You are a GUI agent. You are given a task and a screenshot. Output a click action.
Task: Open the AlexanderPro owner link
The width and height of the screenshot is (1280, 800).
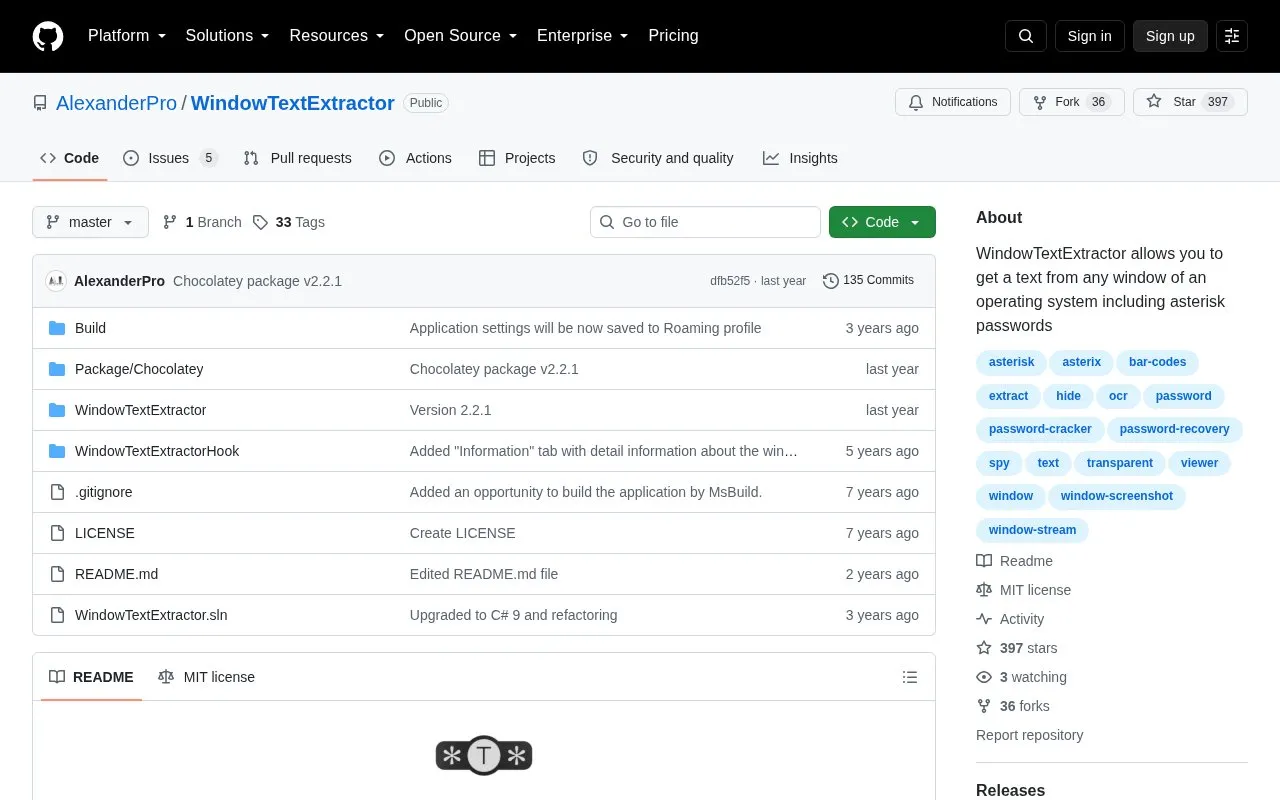[x=116, y=103]
